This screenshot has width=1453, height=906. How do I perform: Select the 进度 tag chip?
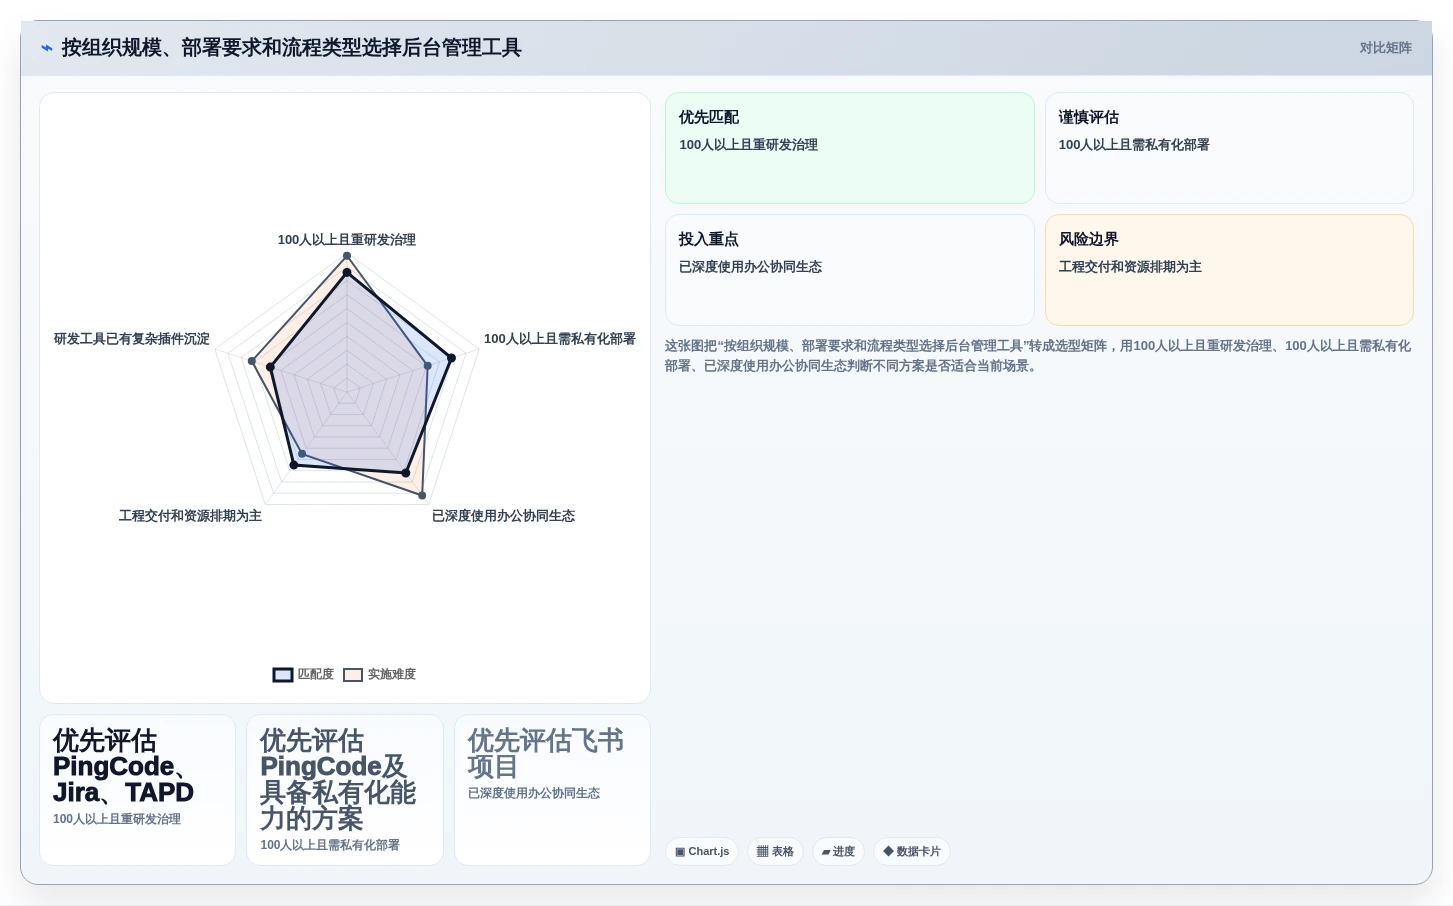click(x=838, y=852)
